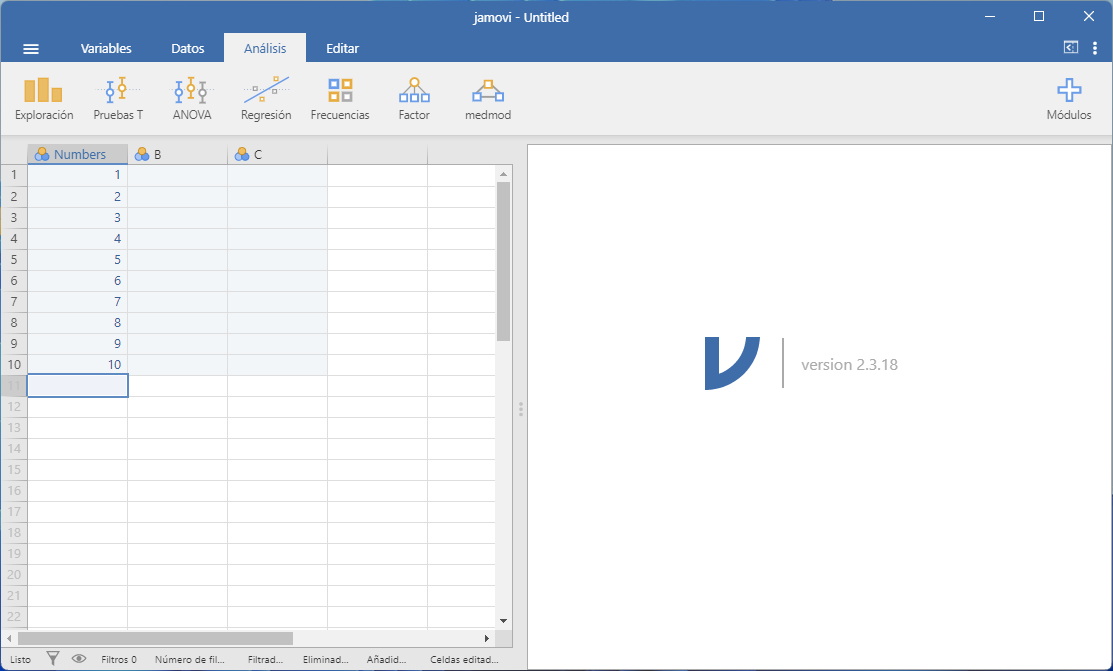1113x671 pixels.
Task: Toggle the filter funnel in the status bar
Action: (x=54, y=659)
